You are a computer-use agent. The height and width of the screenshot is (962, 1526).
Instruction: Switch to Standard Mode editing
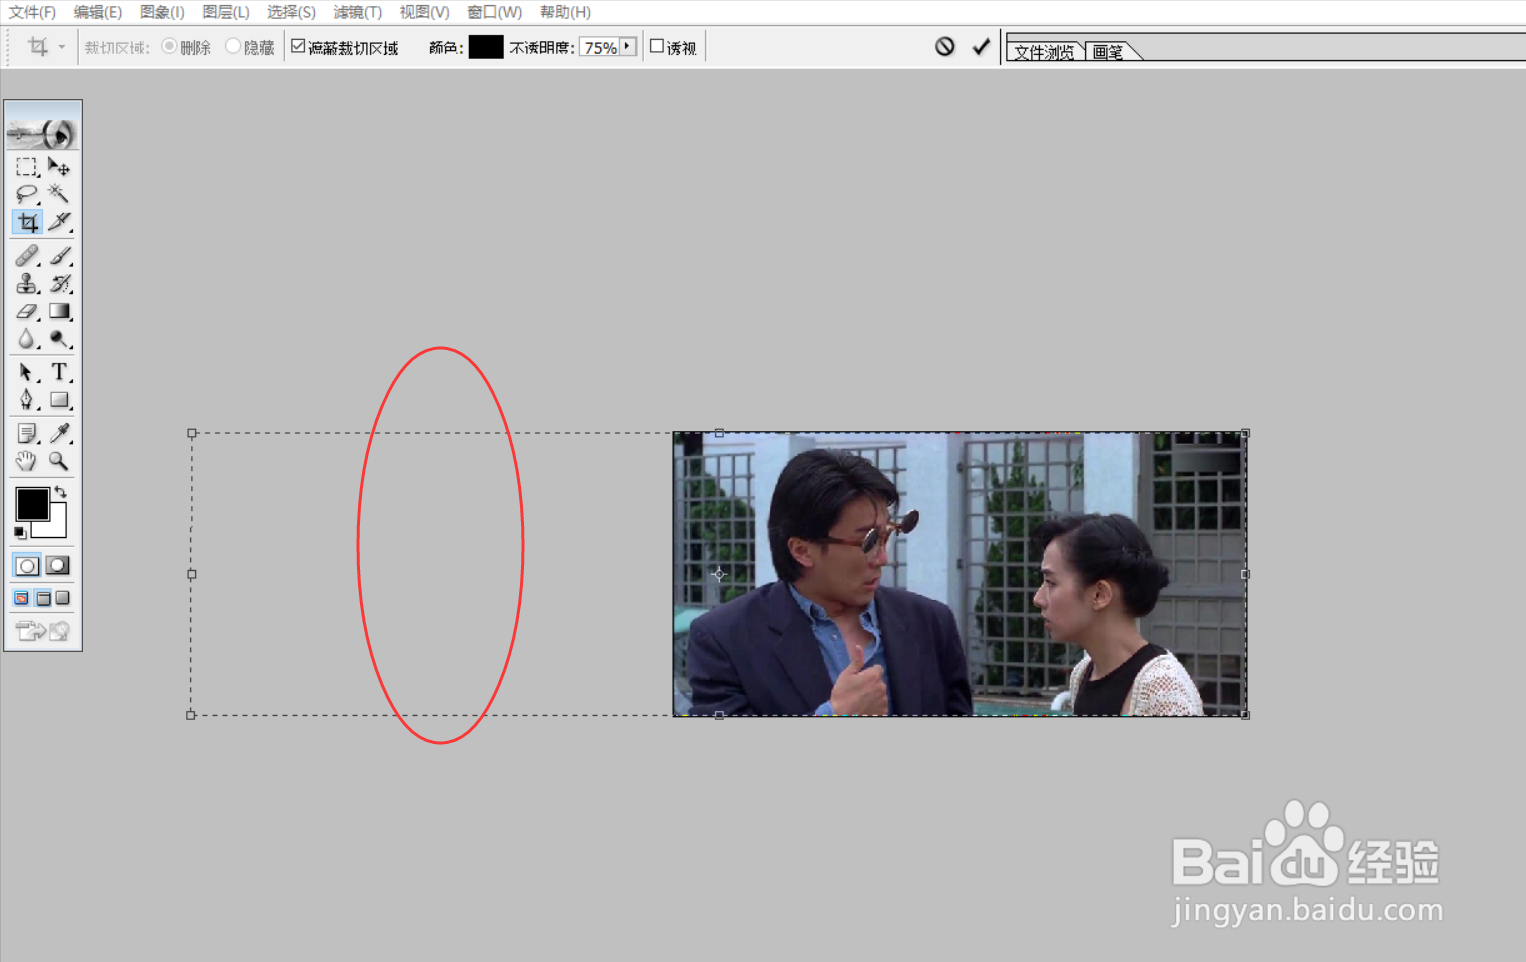click(x=27, y=566)
